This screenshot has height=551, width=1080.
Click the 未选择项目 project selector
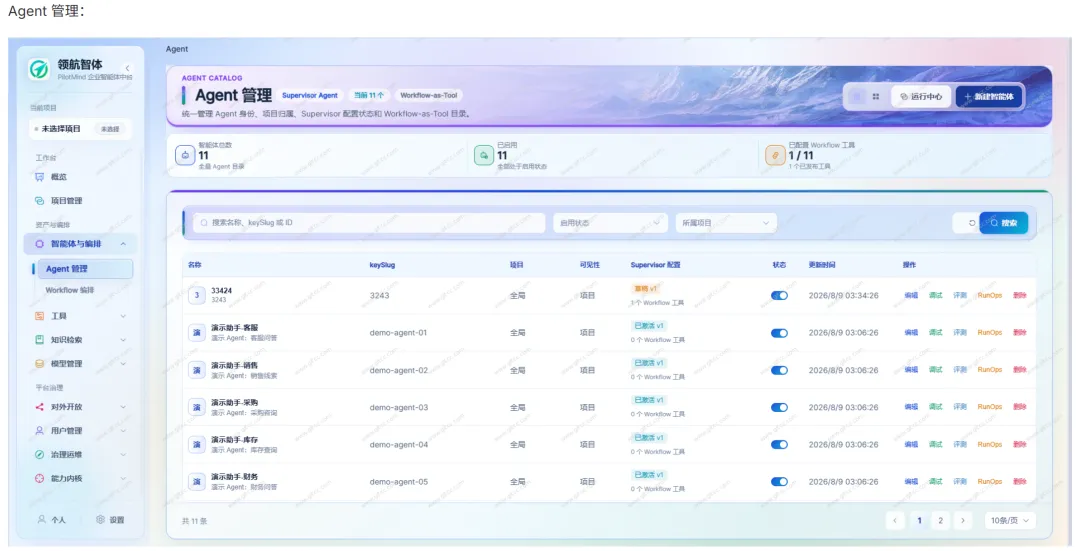80,129
